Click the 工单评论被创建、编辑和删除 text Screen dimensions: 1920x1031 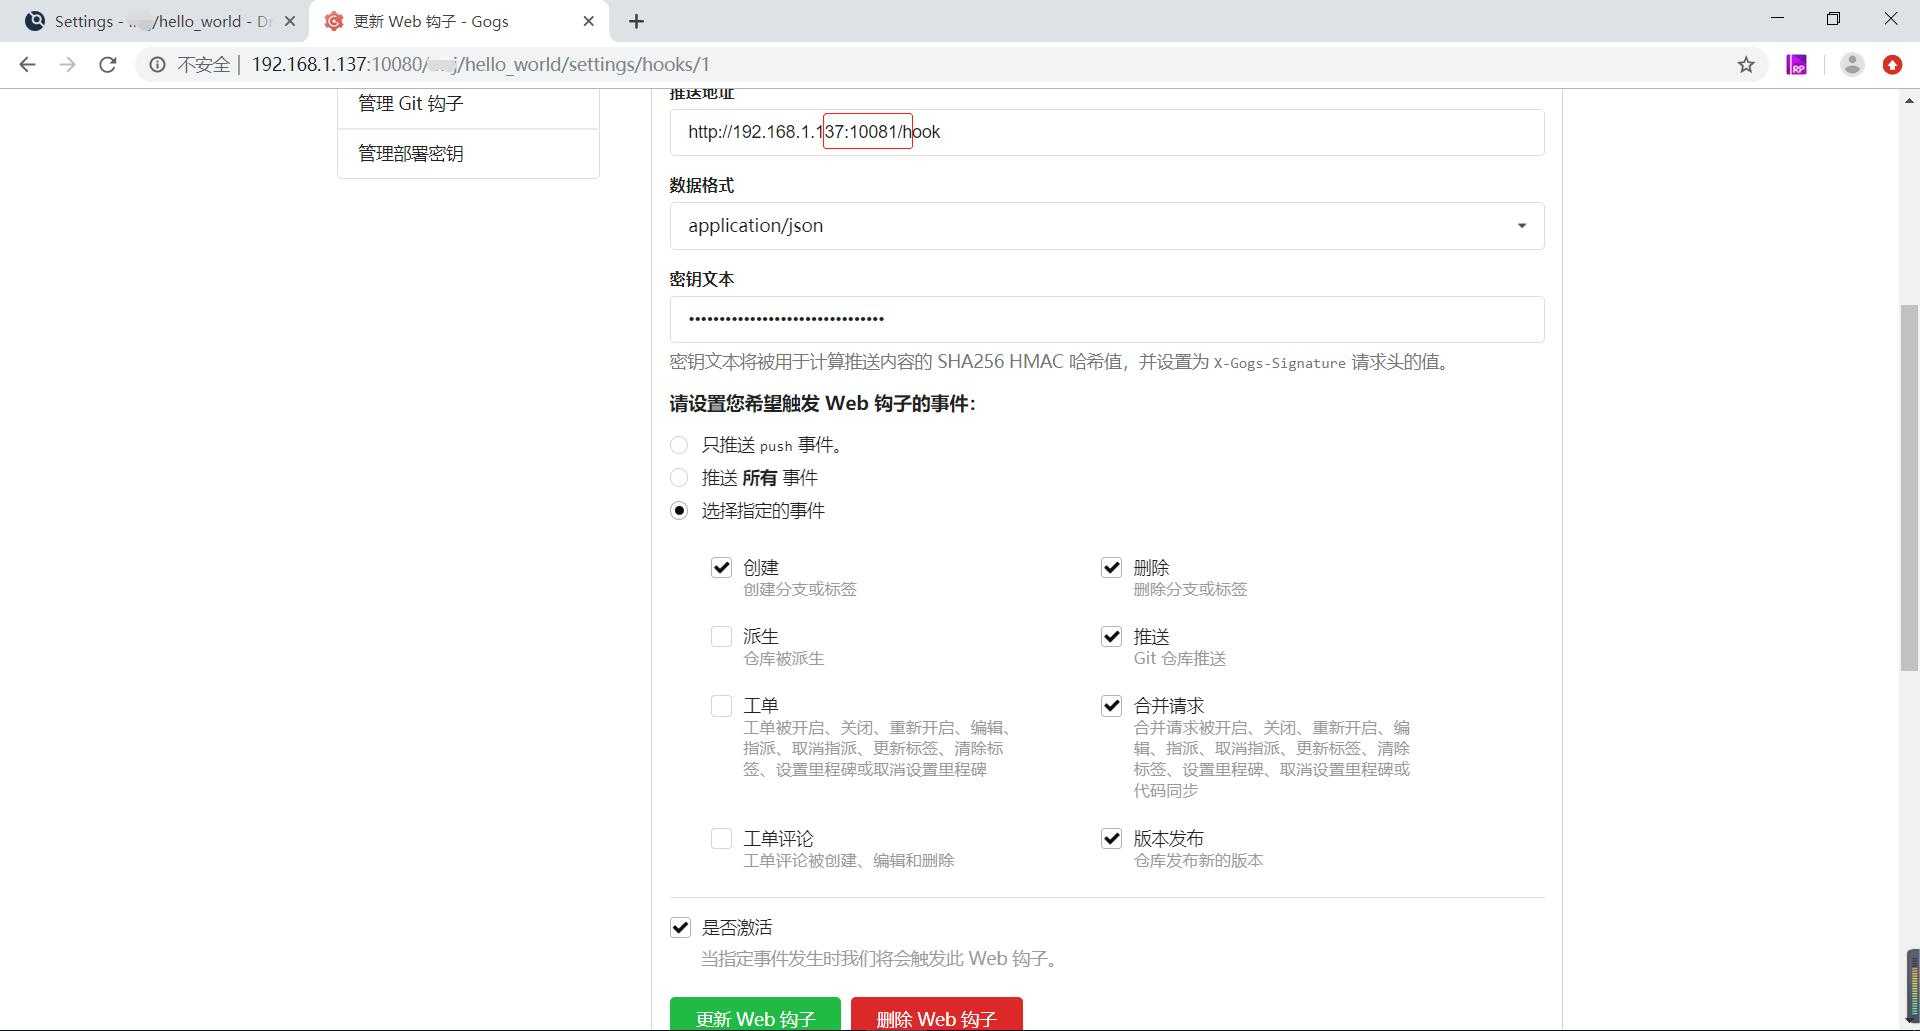[x=848, y=861]
